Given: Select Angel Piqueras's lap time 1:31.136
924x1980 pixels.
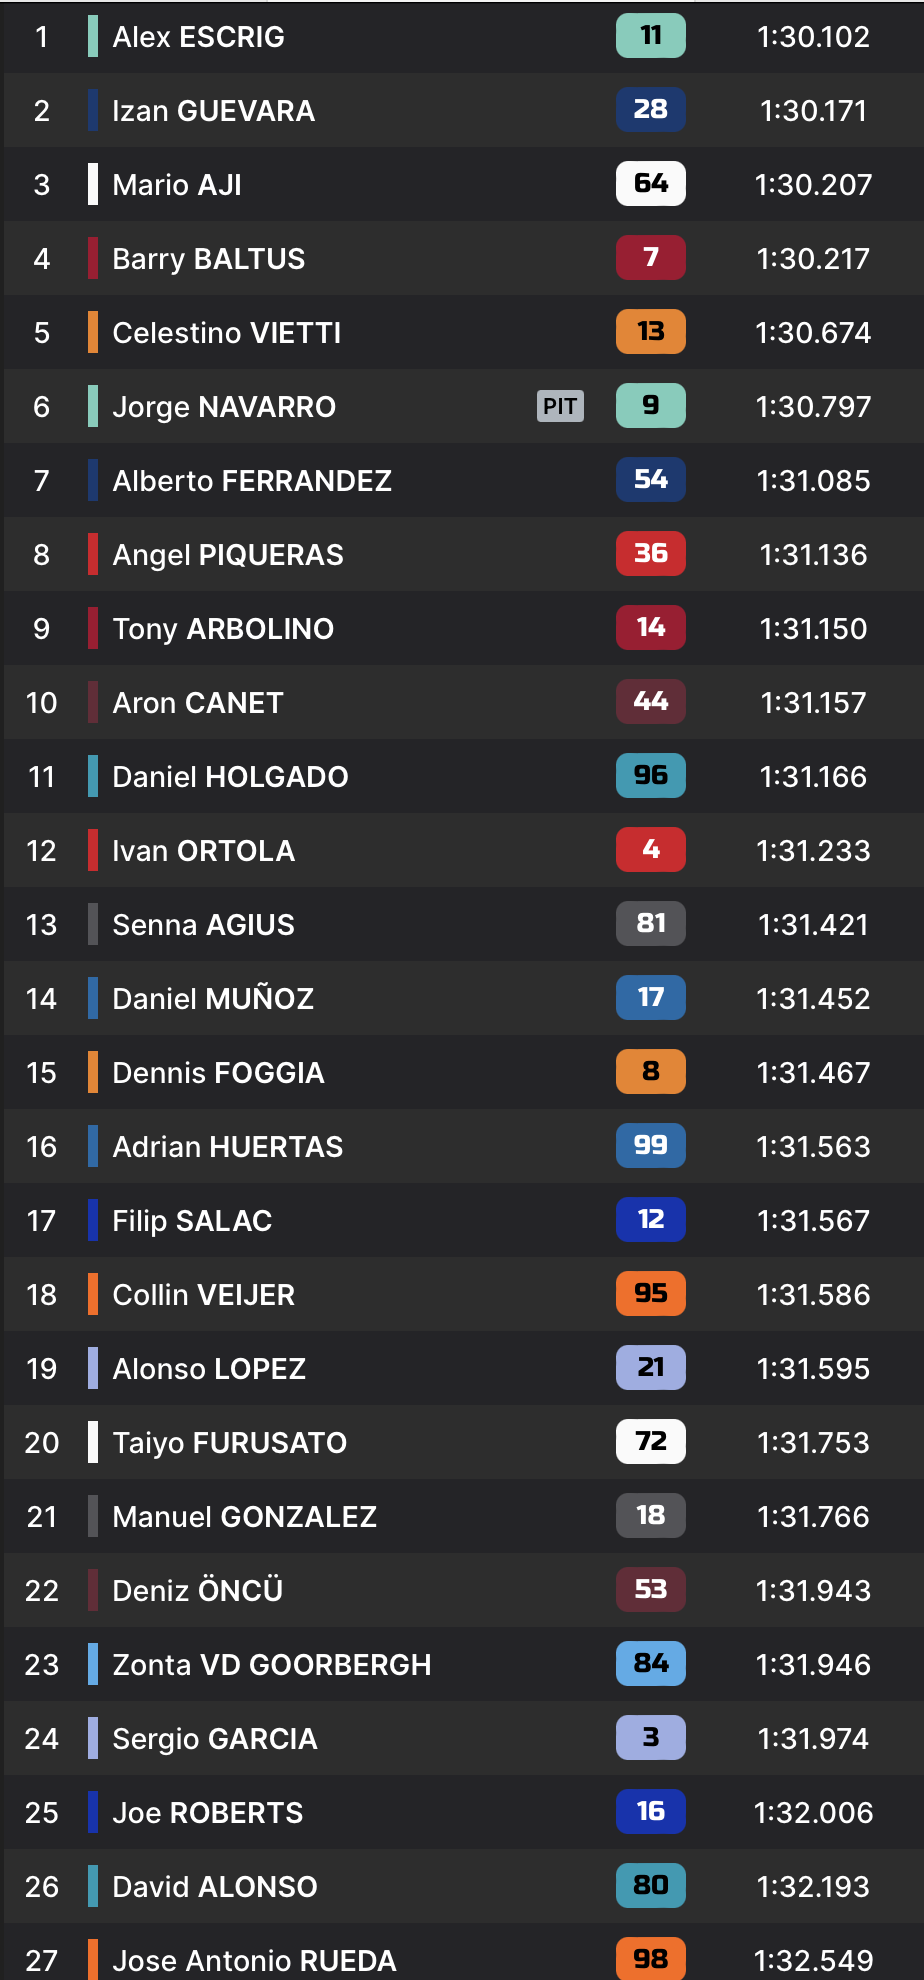Looking at the screenshot, I should pos(813,554).
